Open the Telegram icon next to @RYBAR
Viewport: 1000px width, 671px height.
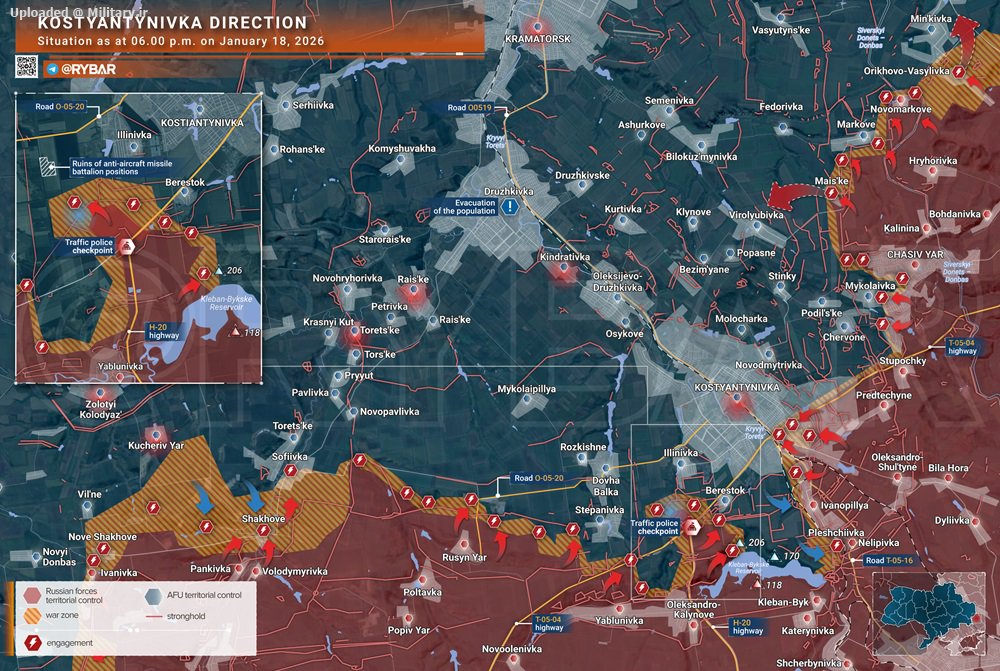pyautogui.click(x=52, y=69)
